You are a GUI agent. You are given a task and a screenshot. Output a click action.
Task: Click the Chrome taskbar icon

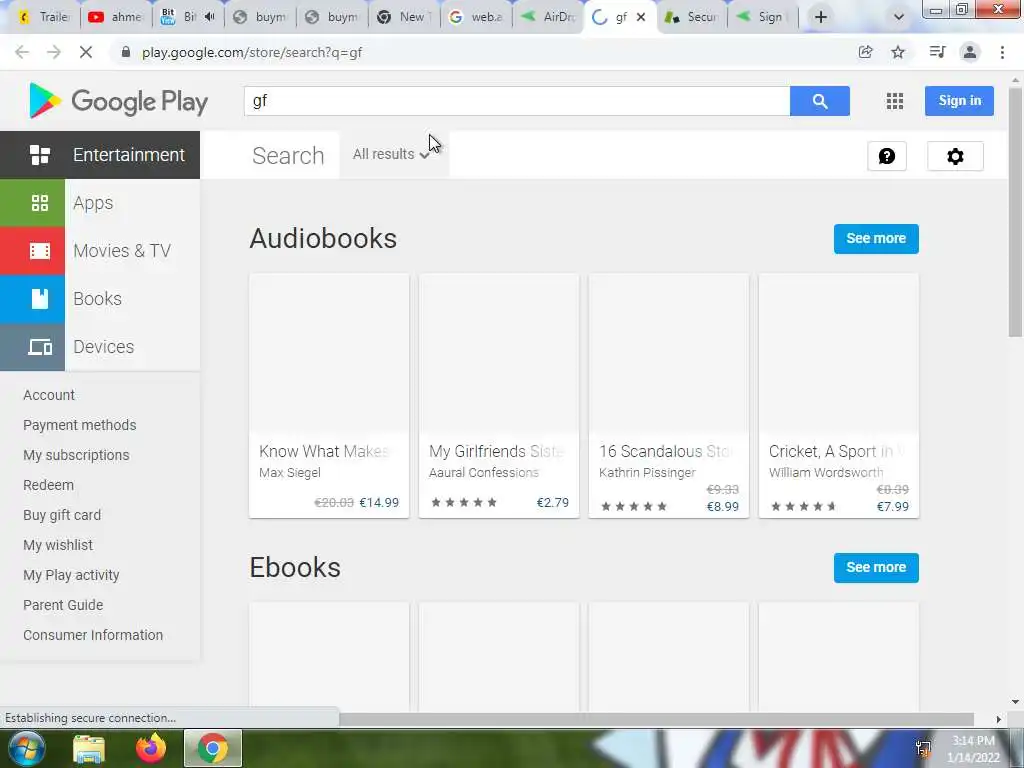(213, 748)
